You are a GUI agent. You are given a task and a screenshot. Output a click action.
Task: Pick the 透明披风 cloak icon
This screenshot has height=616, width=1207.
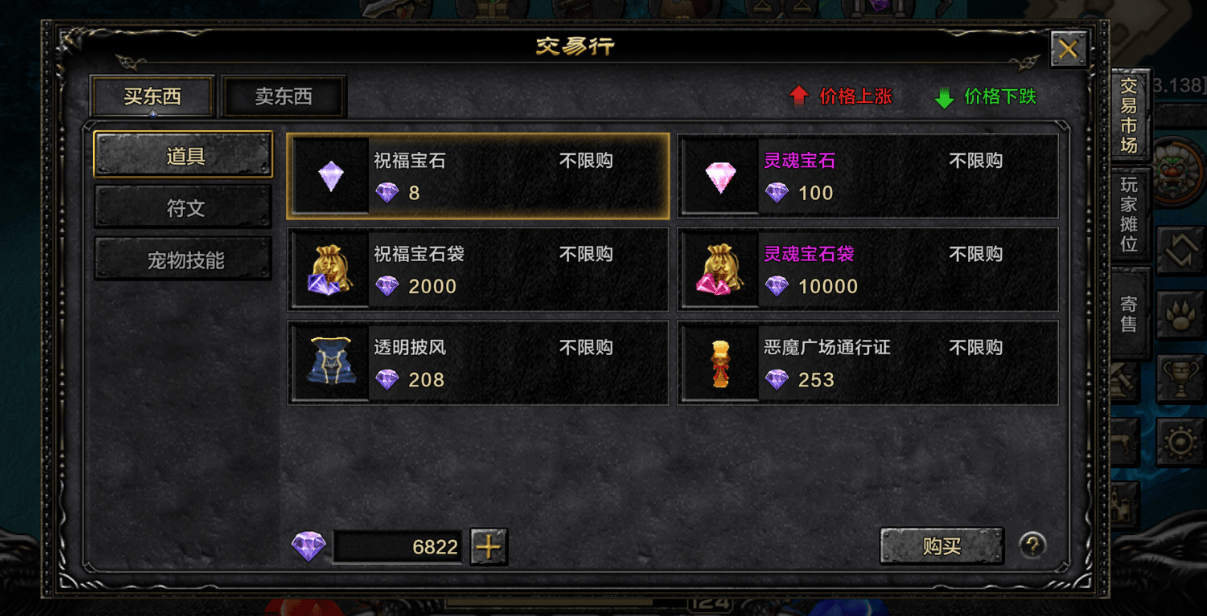pos(331,363)
